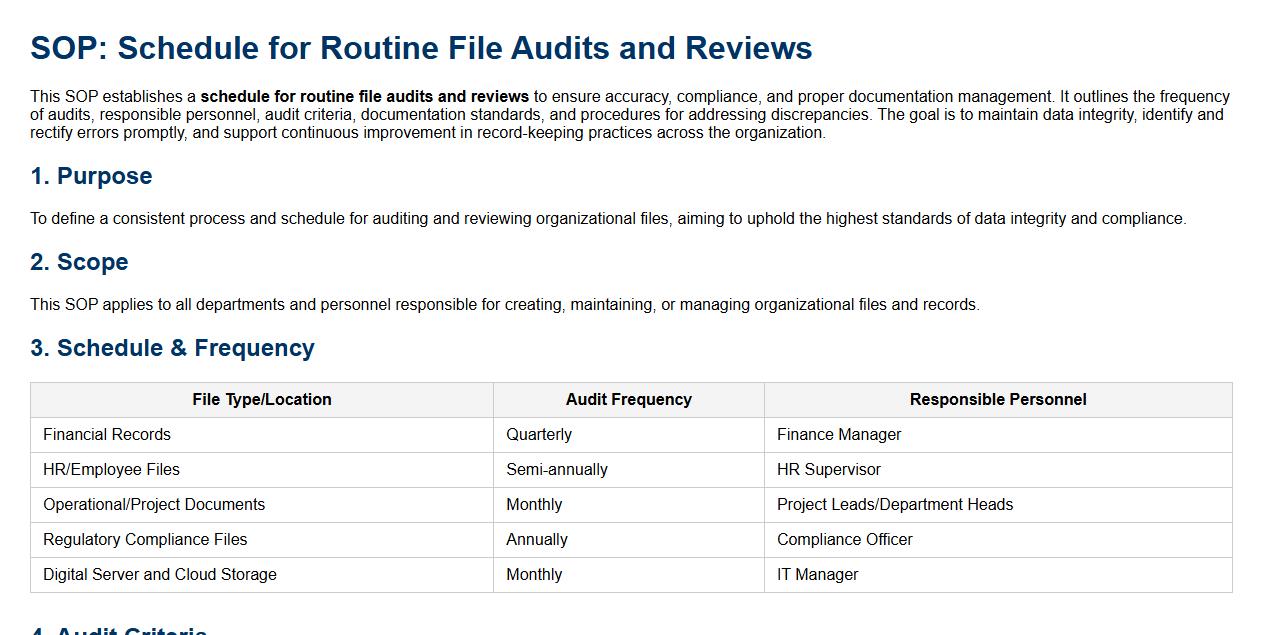Select the '1. Purpose' heading
The image size is (1263, 635).
[x=91, y=176]
